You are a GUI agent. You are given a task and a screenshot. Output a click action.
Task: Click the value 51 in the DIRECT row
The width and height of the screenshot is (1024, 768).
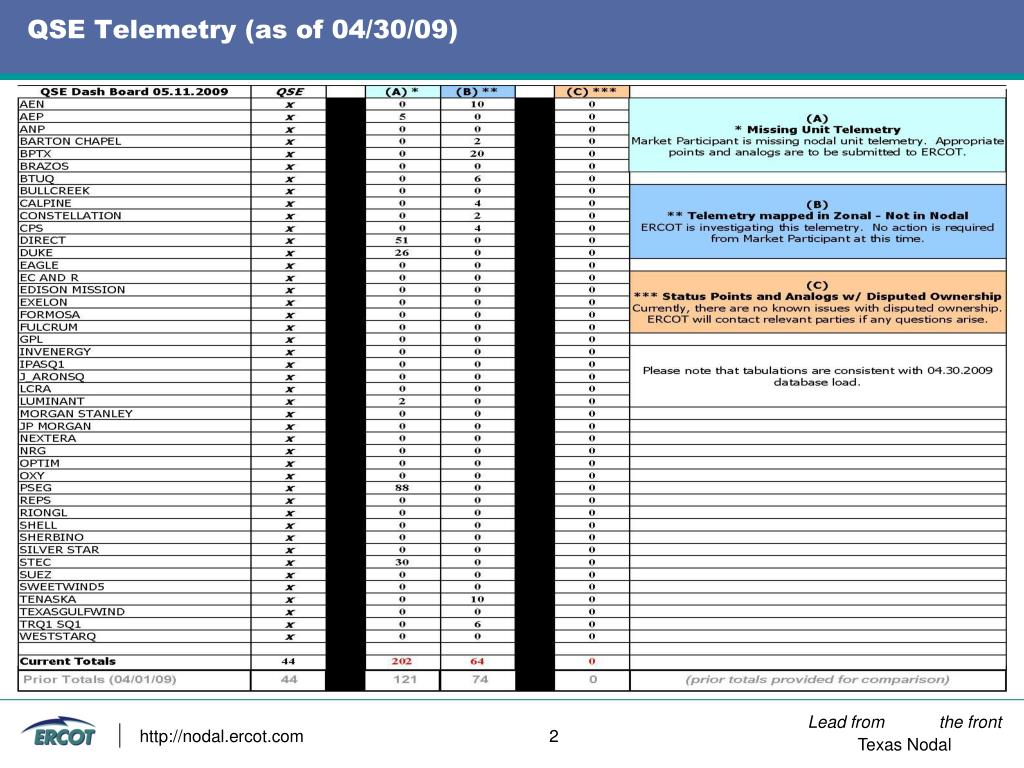[402, 240]
